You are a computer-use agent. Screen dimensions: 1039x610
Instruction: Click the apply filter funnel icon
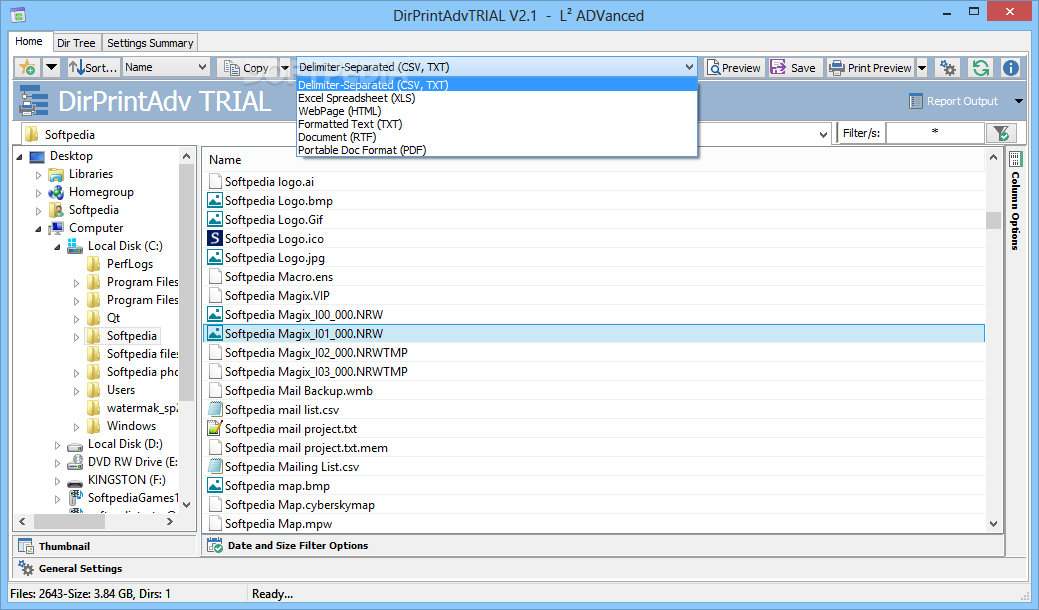click(x=1001, y=133)
